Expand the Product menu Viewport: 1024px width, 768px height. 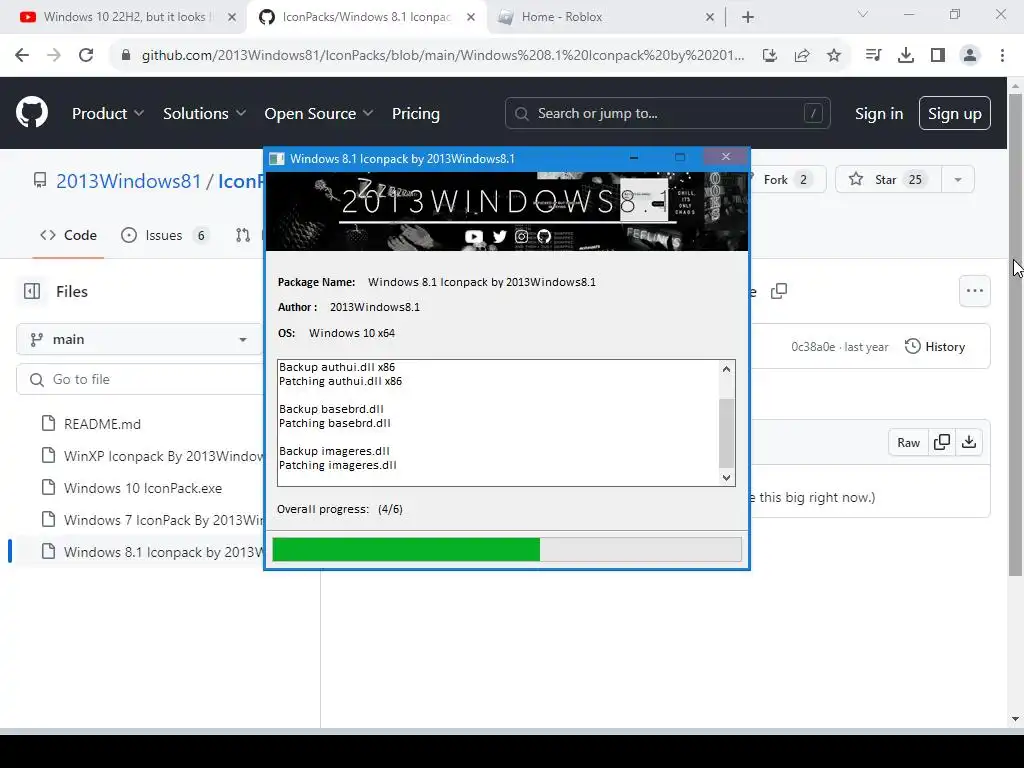point(108,114)
